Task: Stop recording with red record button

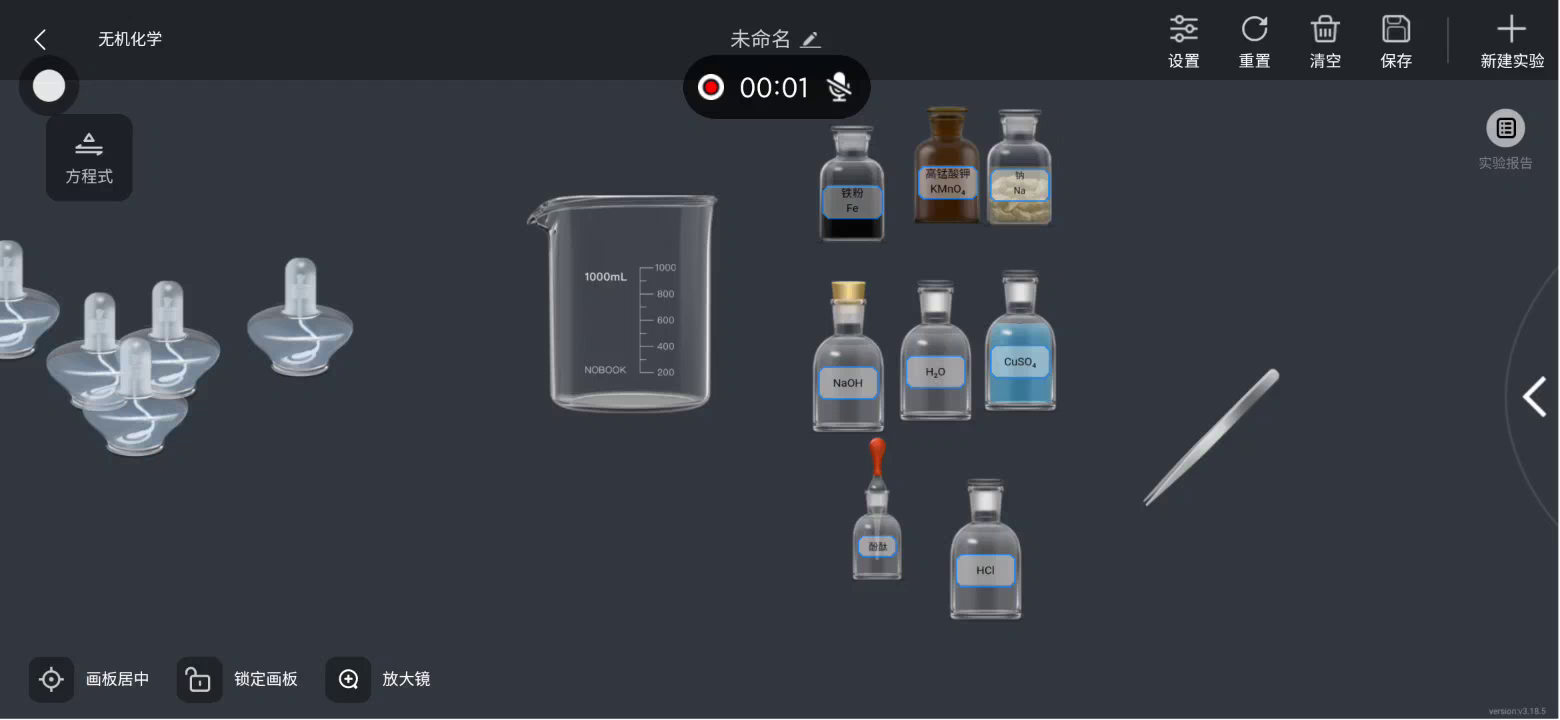Action: [711, 87]
